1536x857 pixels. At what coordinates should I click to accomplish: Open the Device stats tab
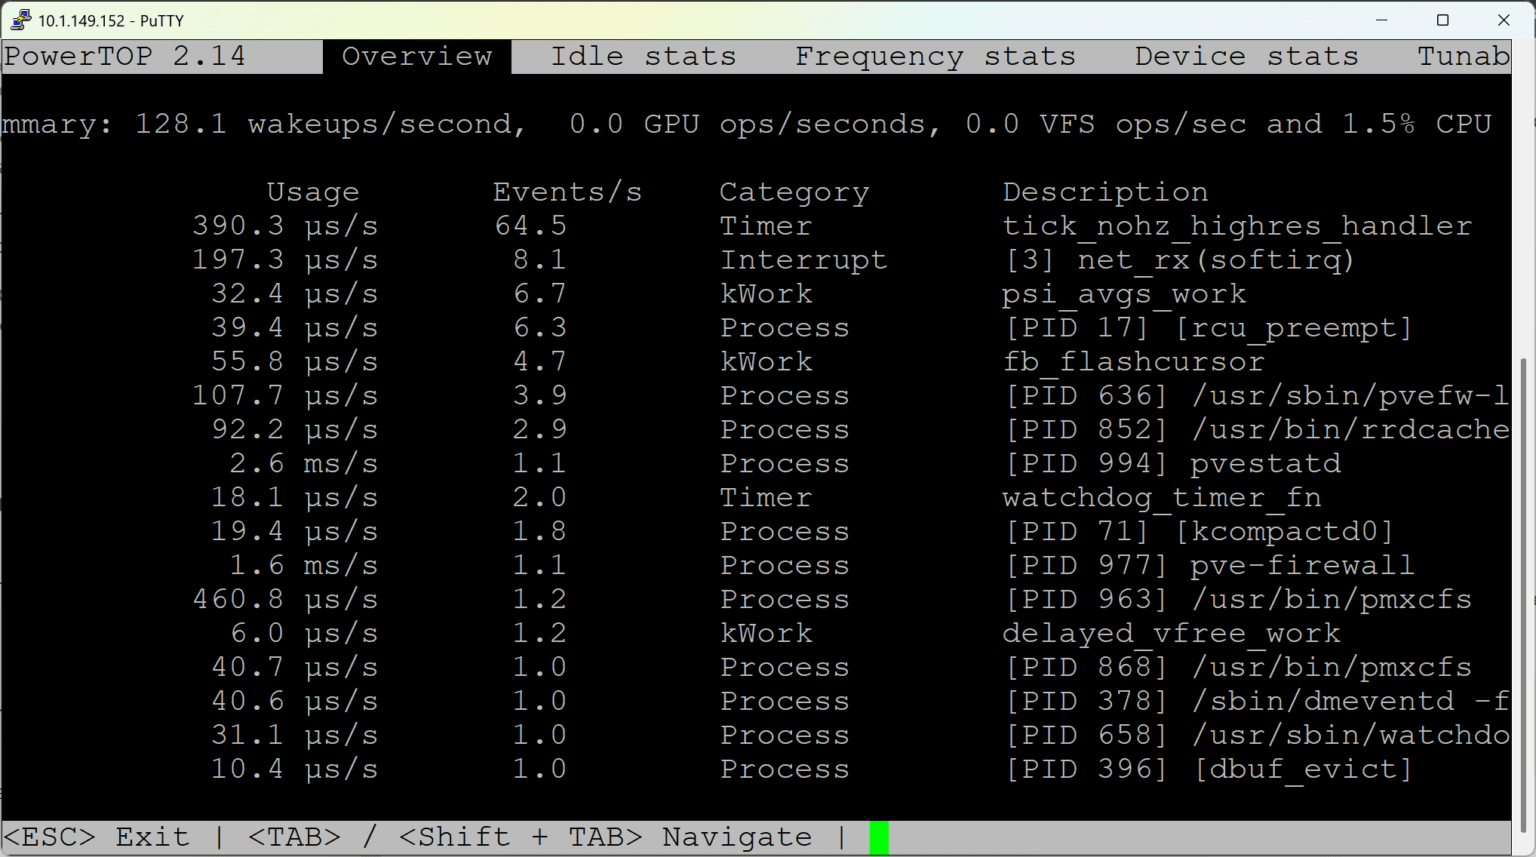1245,56
